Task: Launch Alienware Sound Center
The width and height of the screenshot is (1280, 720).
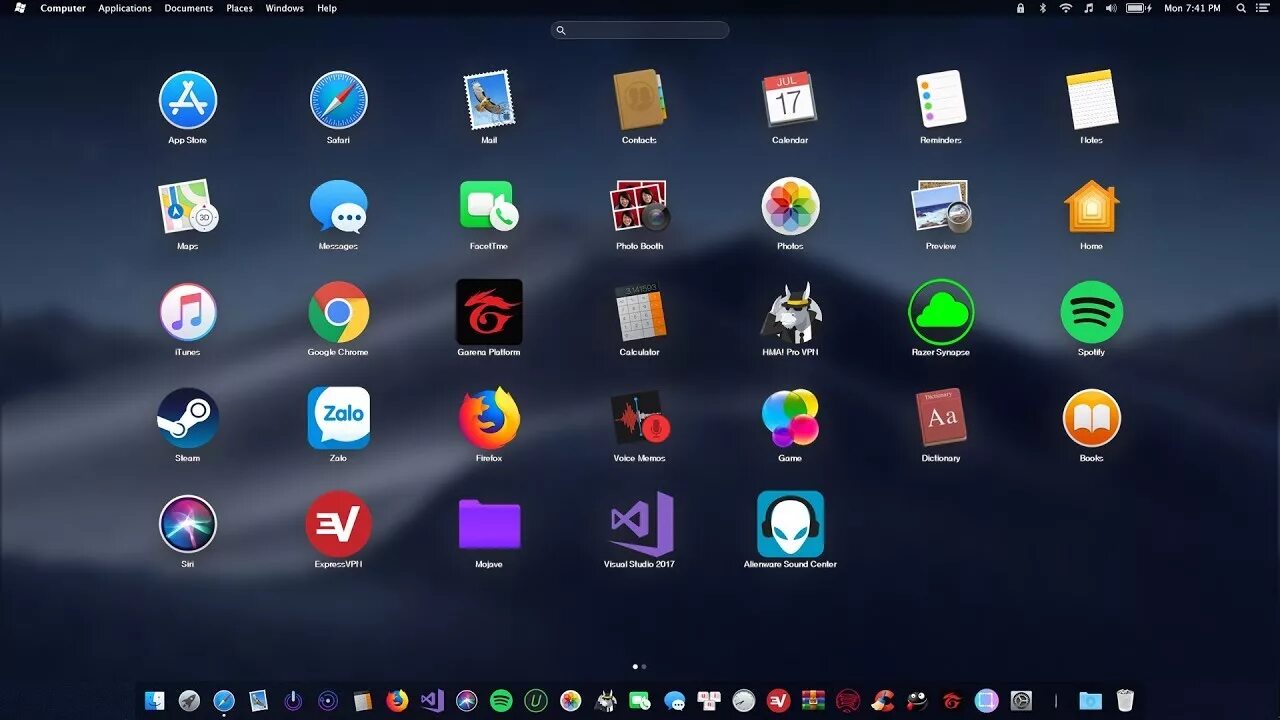Action: [790, 525]
